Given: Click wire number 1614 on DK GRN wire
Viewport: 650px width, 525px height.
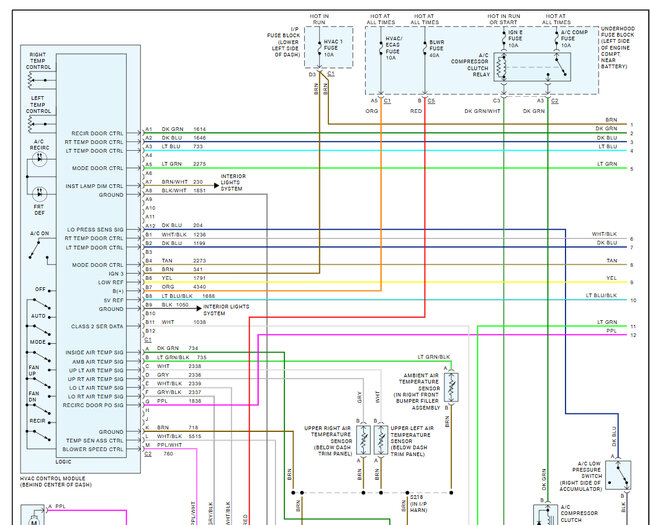Looking at the screenshot, I should [200, 129].
